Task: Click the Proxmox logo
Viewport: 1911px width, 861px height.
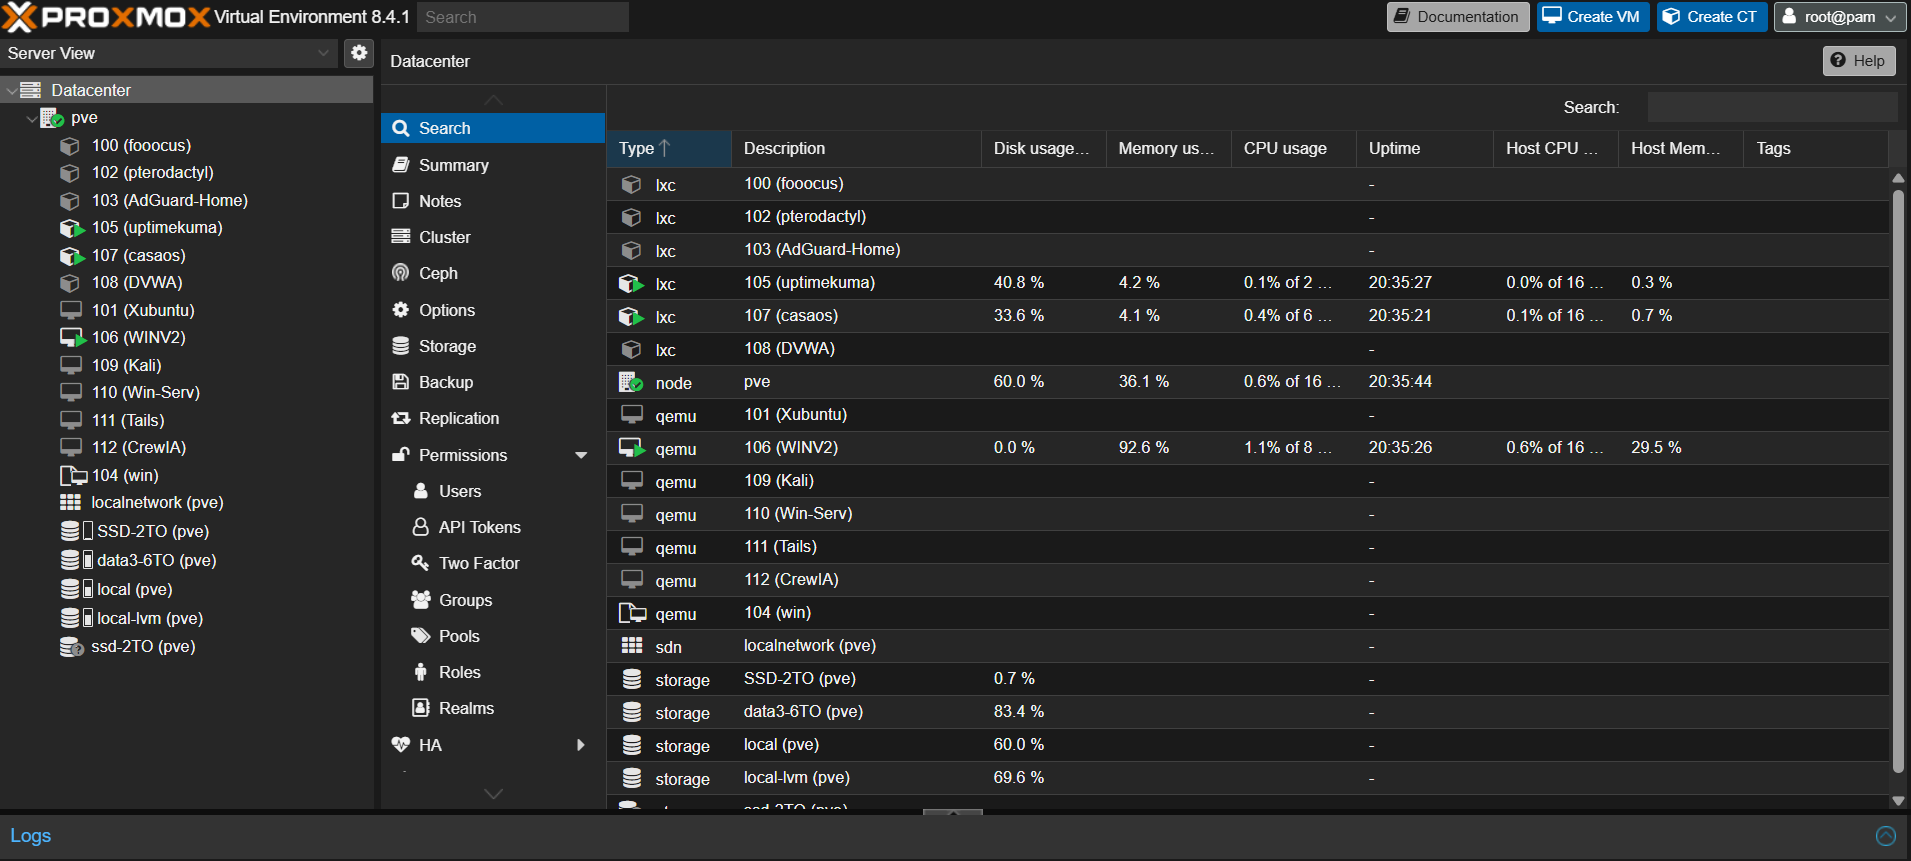Action: tap(107, 17)
